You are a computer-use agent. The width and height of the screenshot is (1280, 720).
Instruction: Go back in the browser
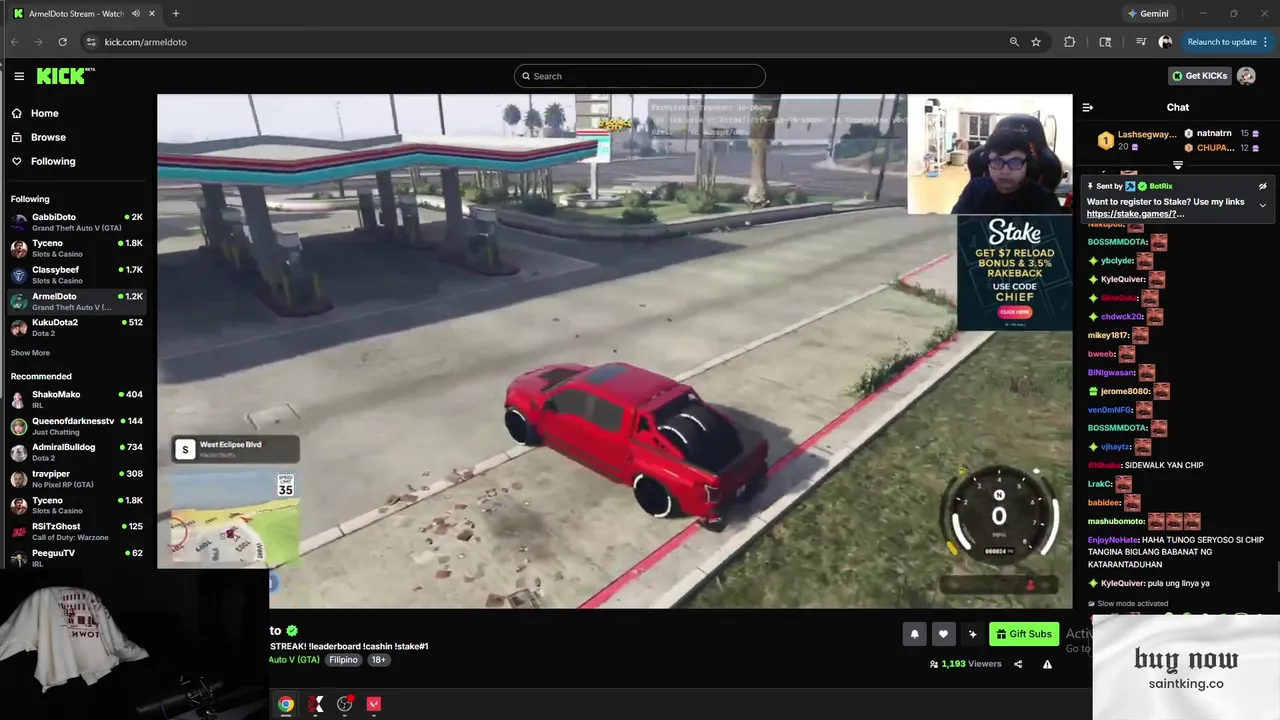click(14, 42)
